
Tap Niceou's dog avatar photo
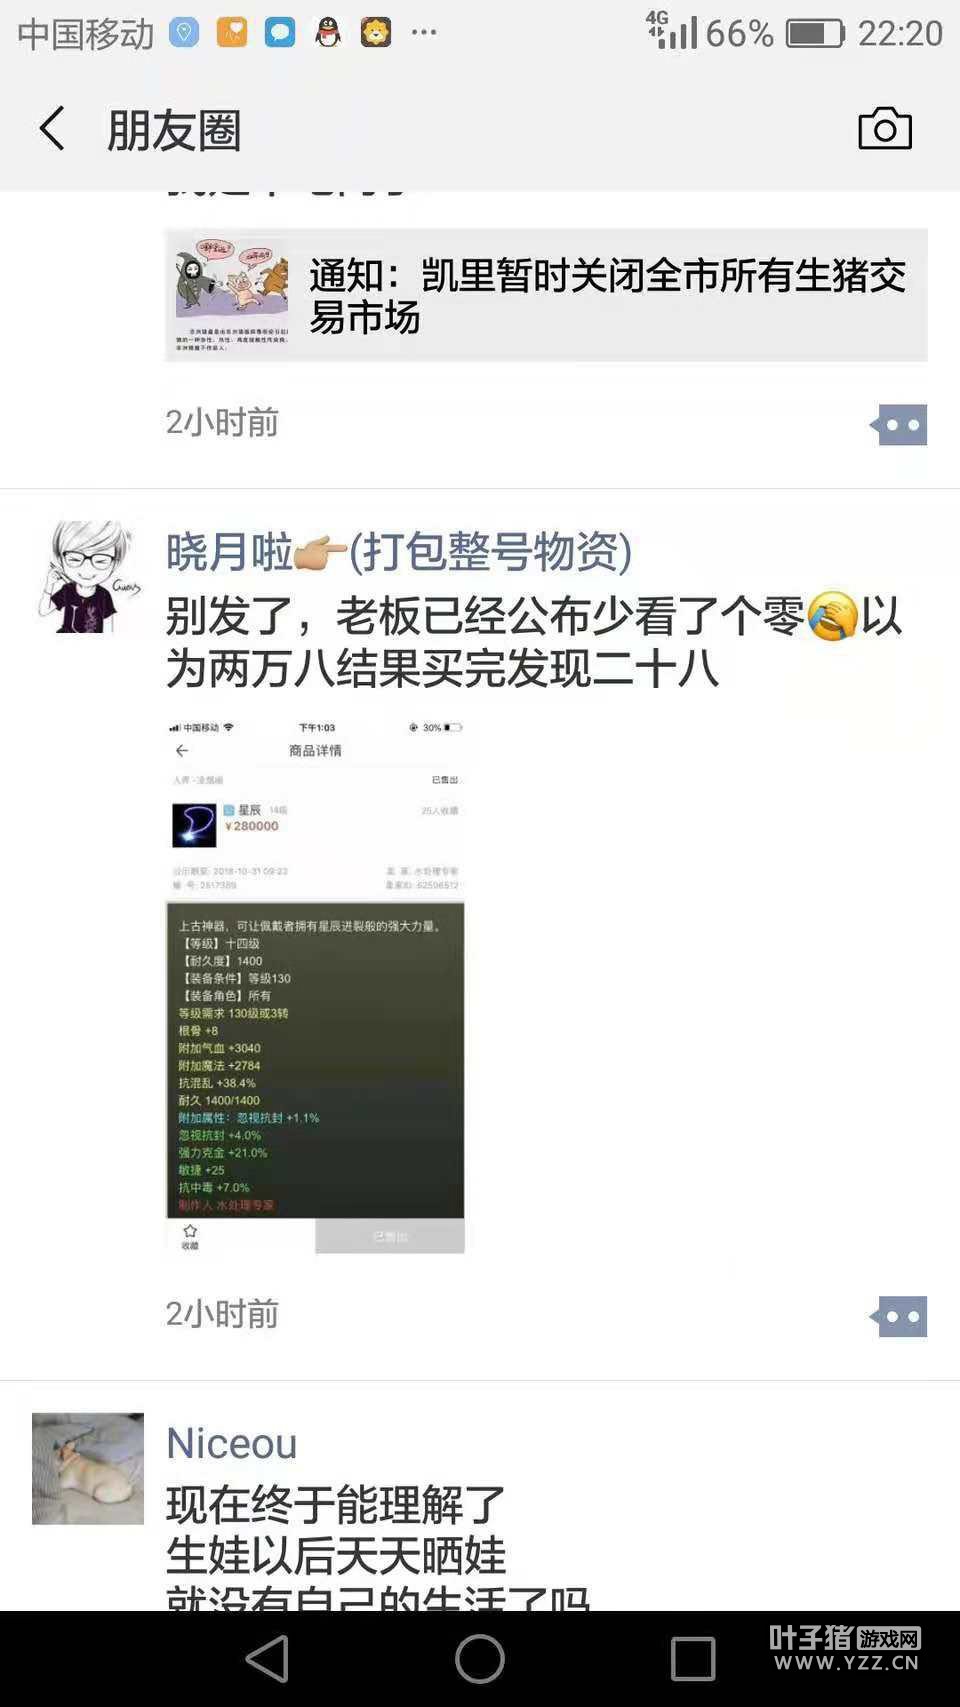coord(88,1468)
